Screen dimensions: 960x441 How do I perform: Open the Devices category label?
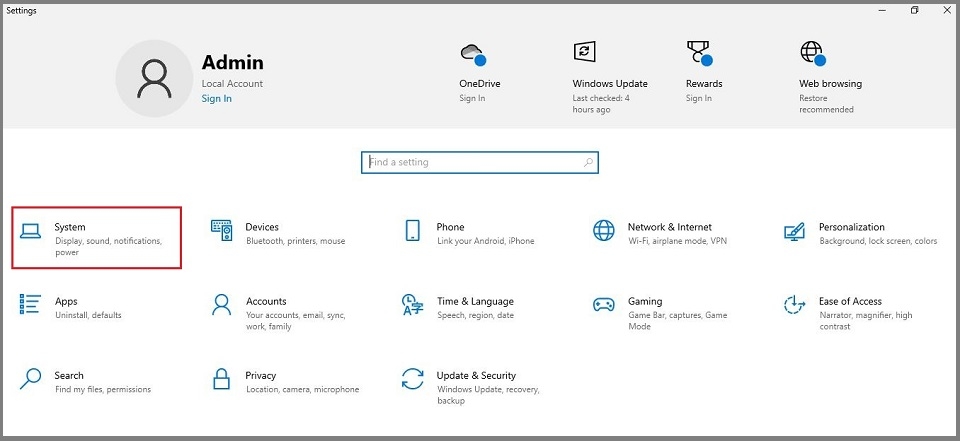click(x=262, y=227)
